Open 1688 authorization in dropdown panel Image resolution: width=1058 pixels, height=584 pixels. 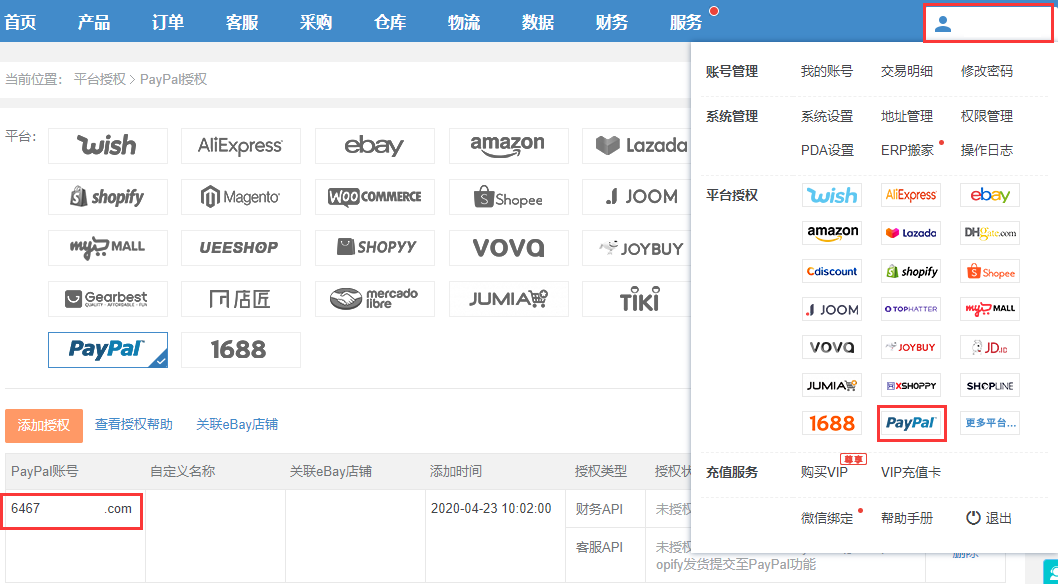(832, 424)
